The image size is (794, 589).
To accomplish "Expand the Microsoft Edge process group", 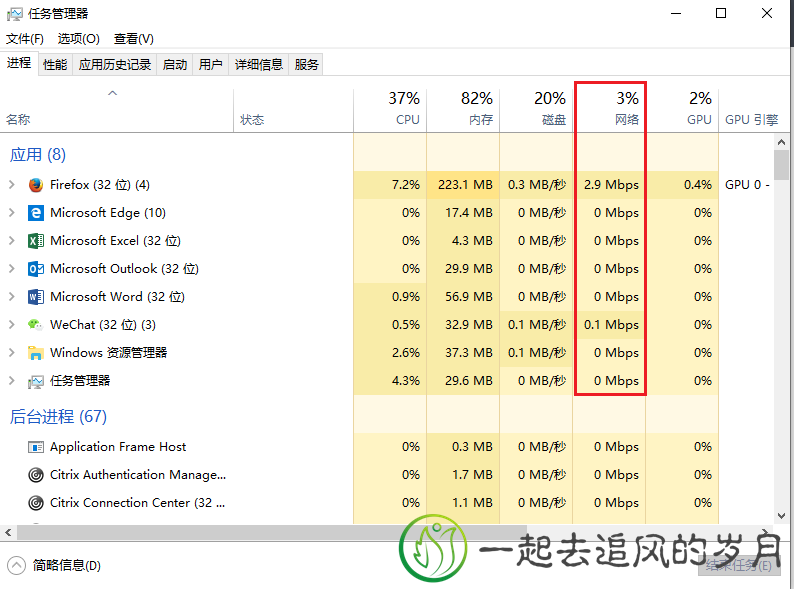I will (12, 213).
